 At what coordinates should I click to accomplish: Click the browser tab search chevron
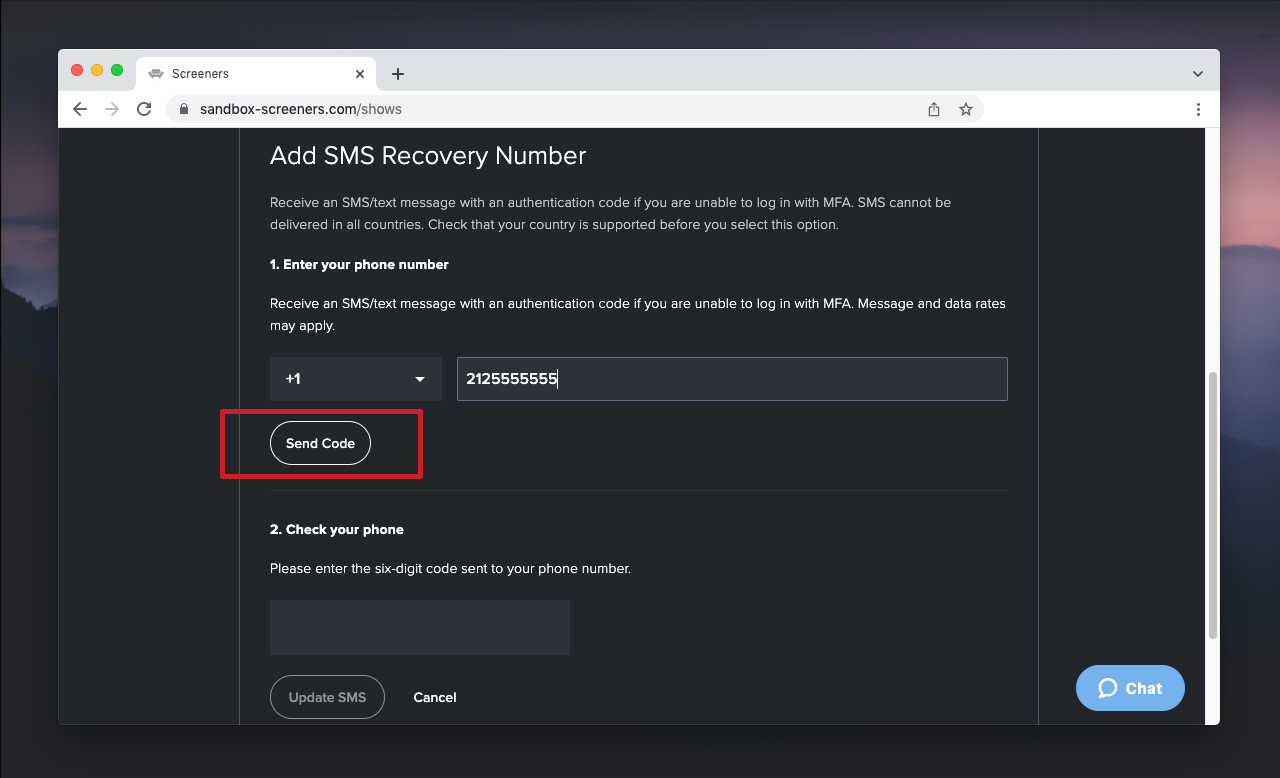coord(1197,72)
